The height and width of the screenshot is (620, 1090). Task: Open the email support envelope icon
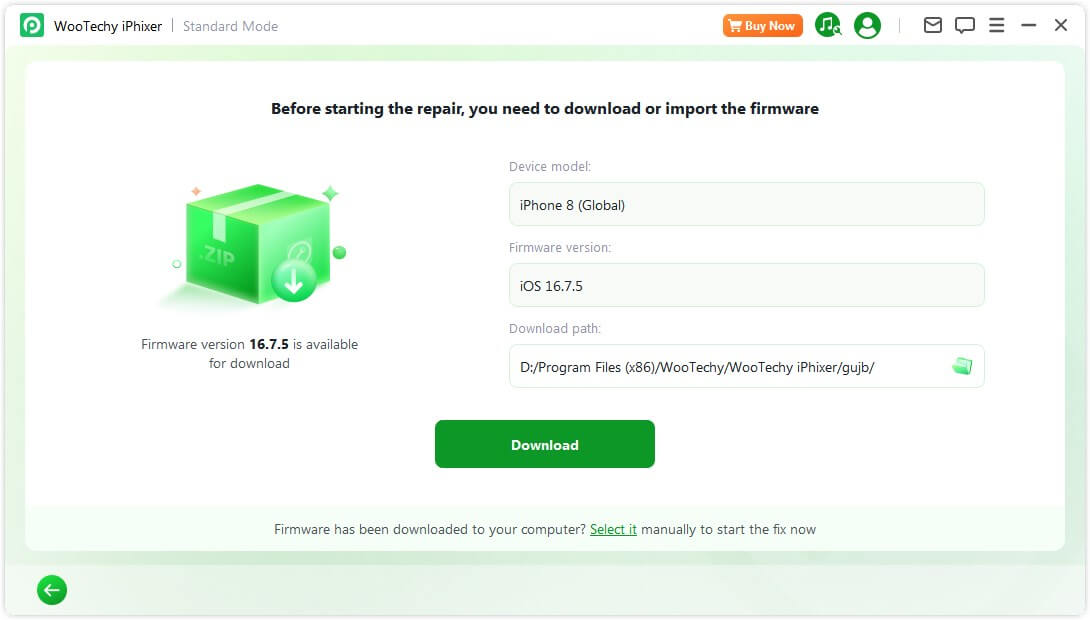tap(932, 25)
